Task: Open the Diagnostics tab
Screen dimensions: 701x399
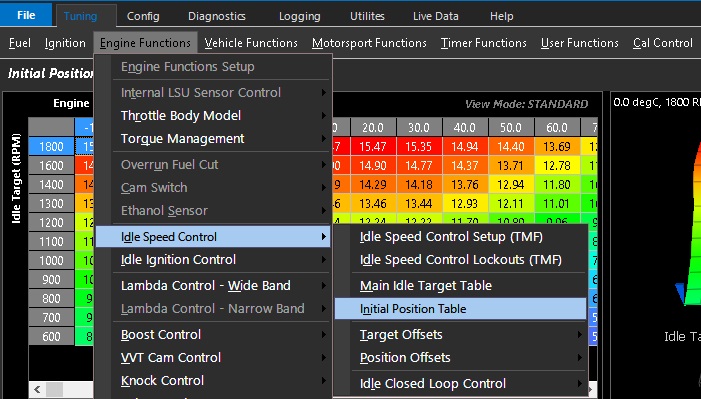Action: [x=217, y=16]
